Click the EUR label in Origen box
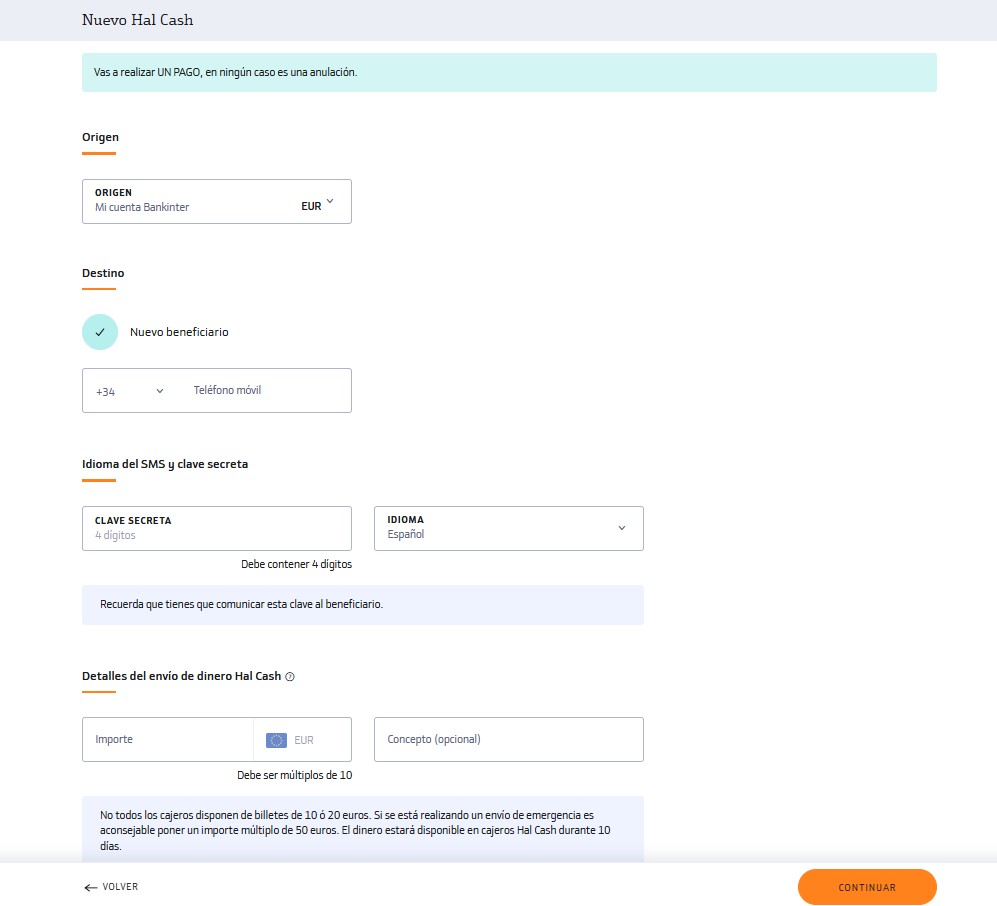Image resolution: width=997 pixels, height=906 pixels. click(x=311, y=206)
